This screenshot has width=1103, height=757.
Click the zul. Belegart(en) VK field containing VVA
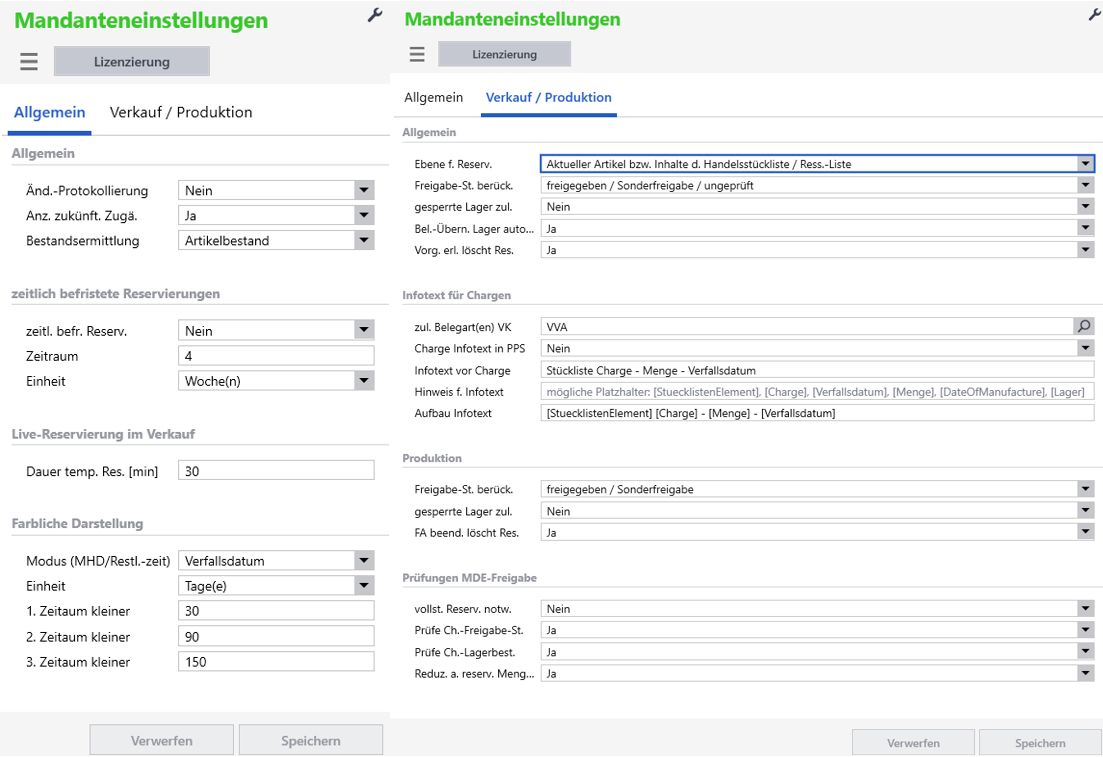(x=807, y=326)
